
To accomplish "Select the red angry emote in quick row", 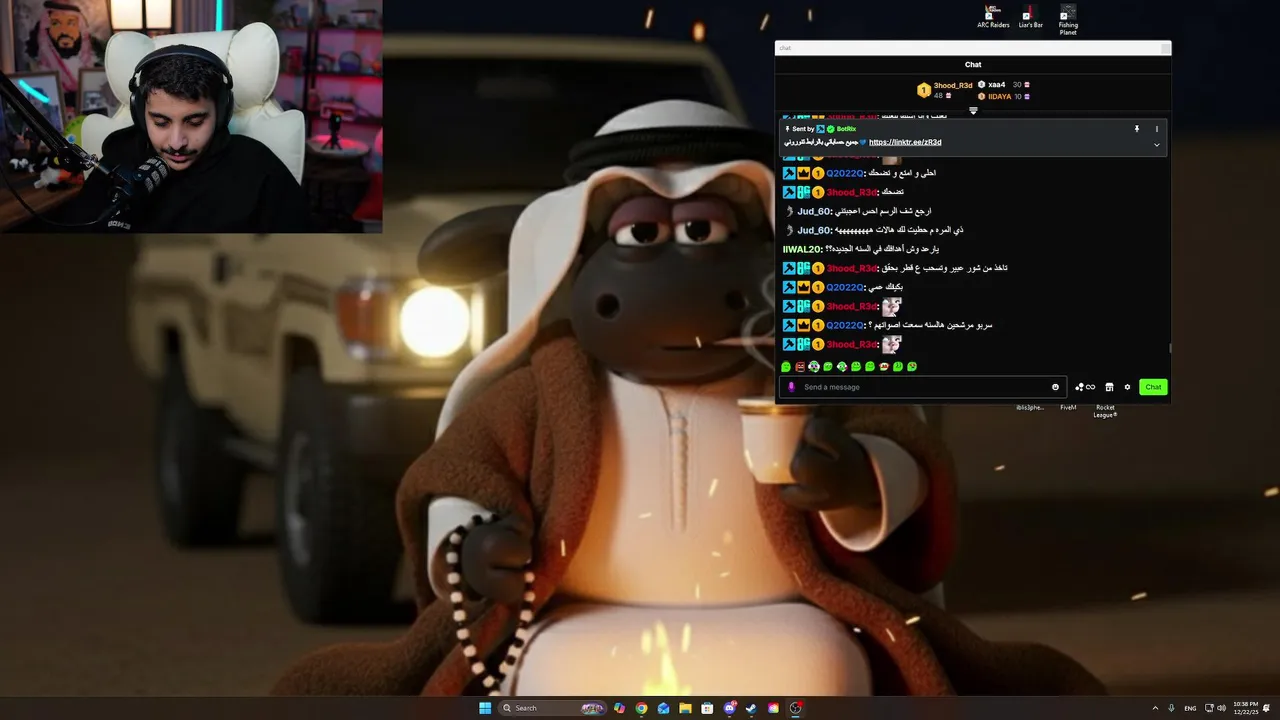I will click(x=800, y=367).
